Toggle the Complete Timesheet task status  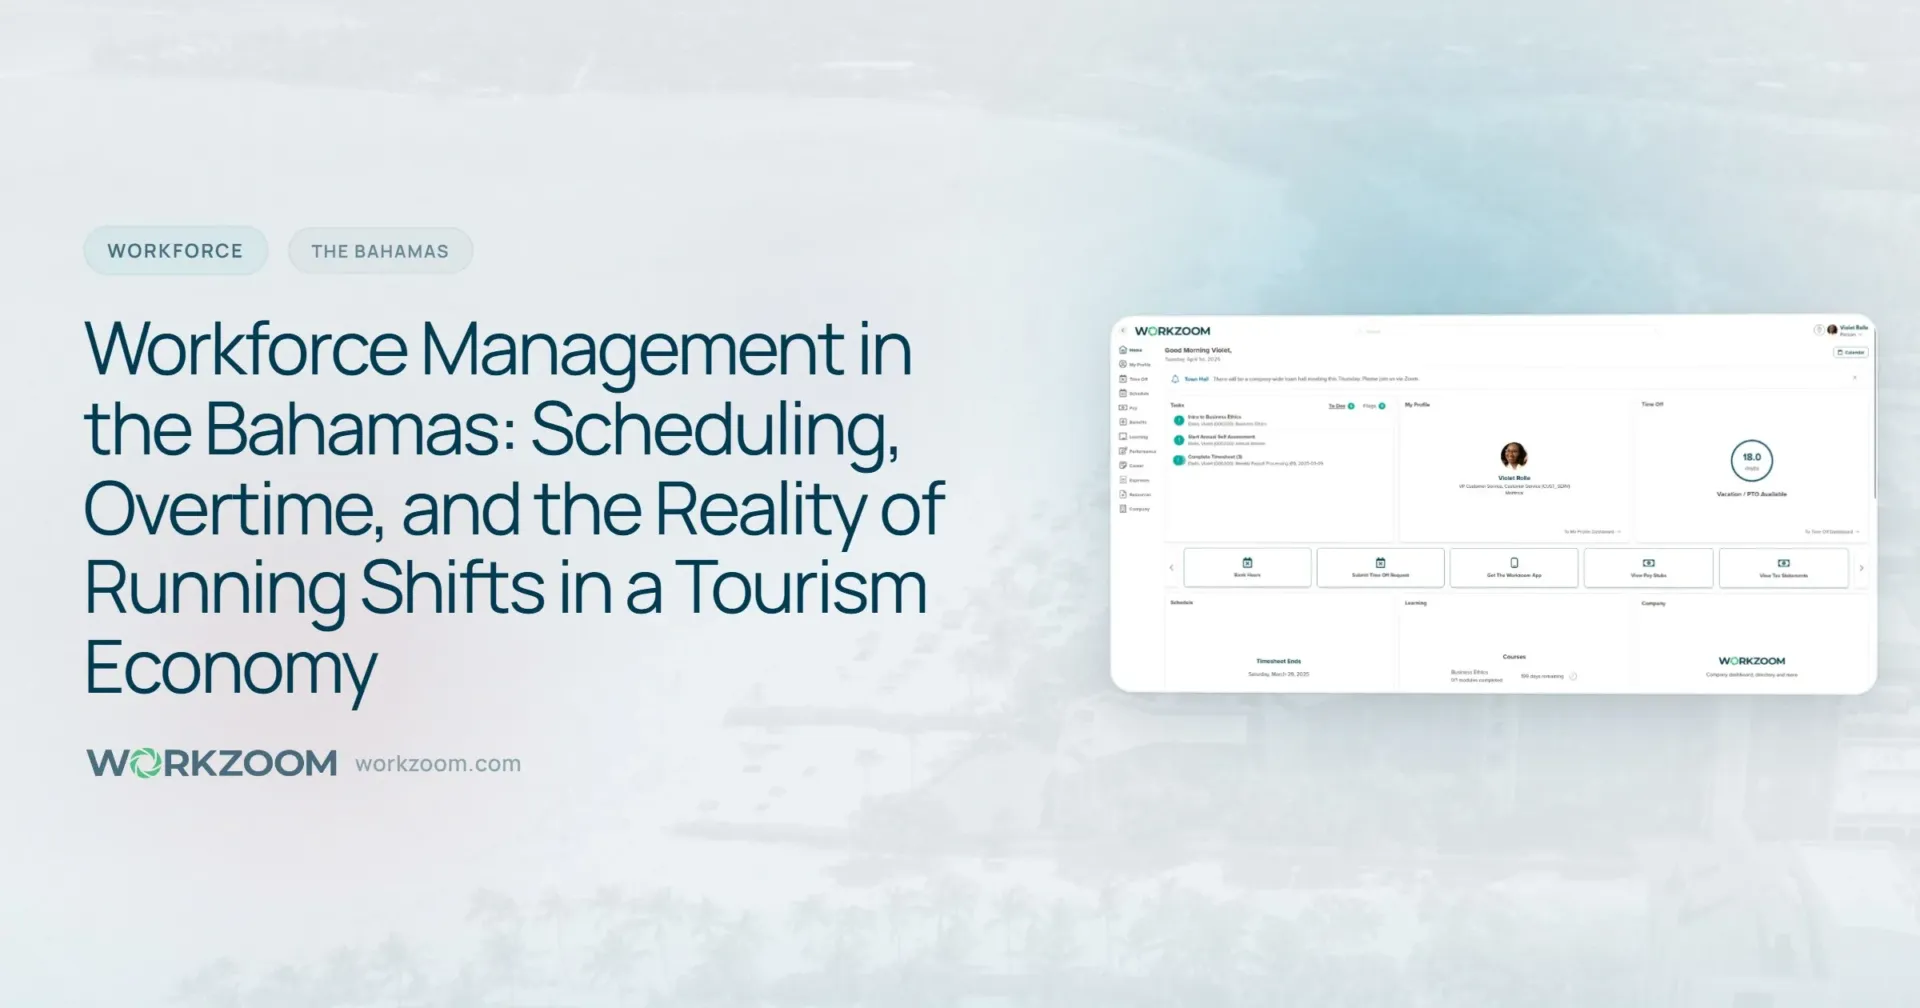(1179, 460)
